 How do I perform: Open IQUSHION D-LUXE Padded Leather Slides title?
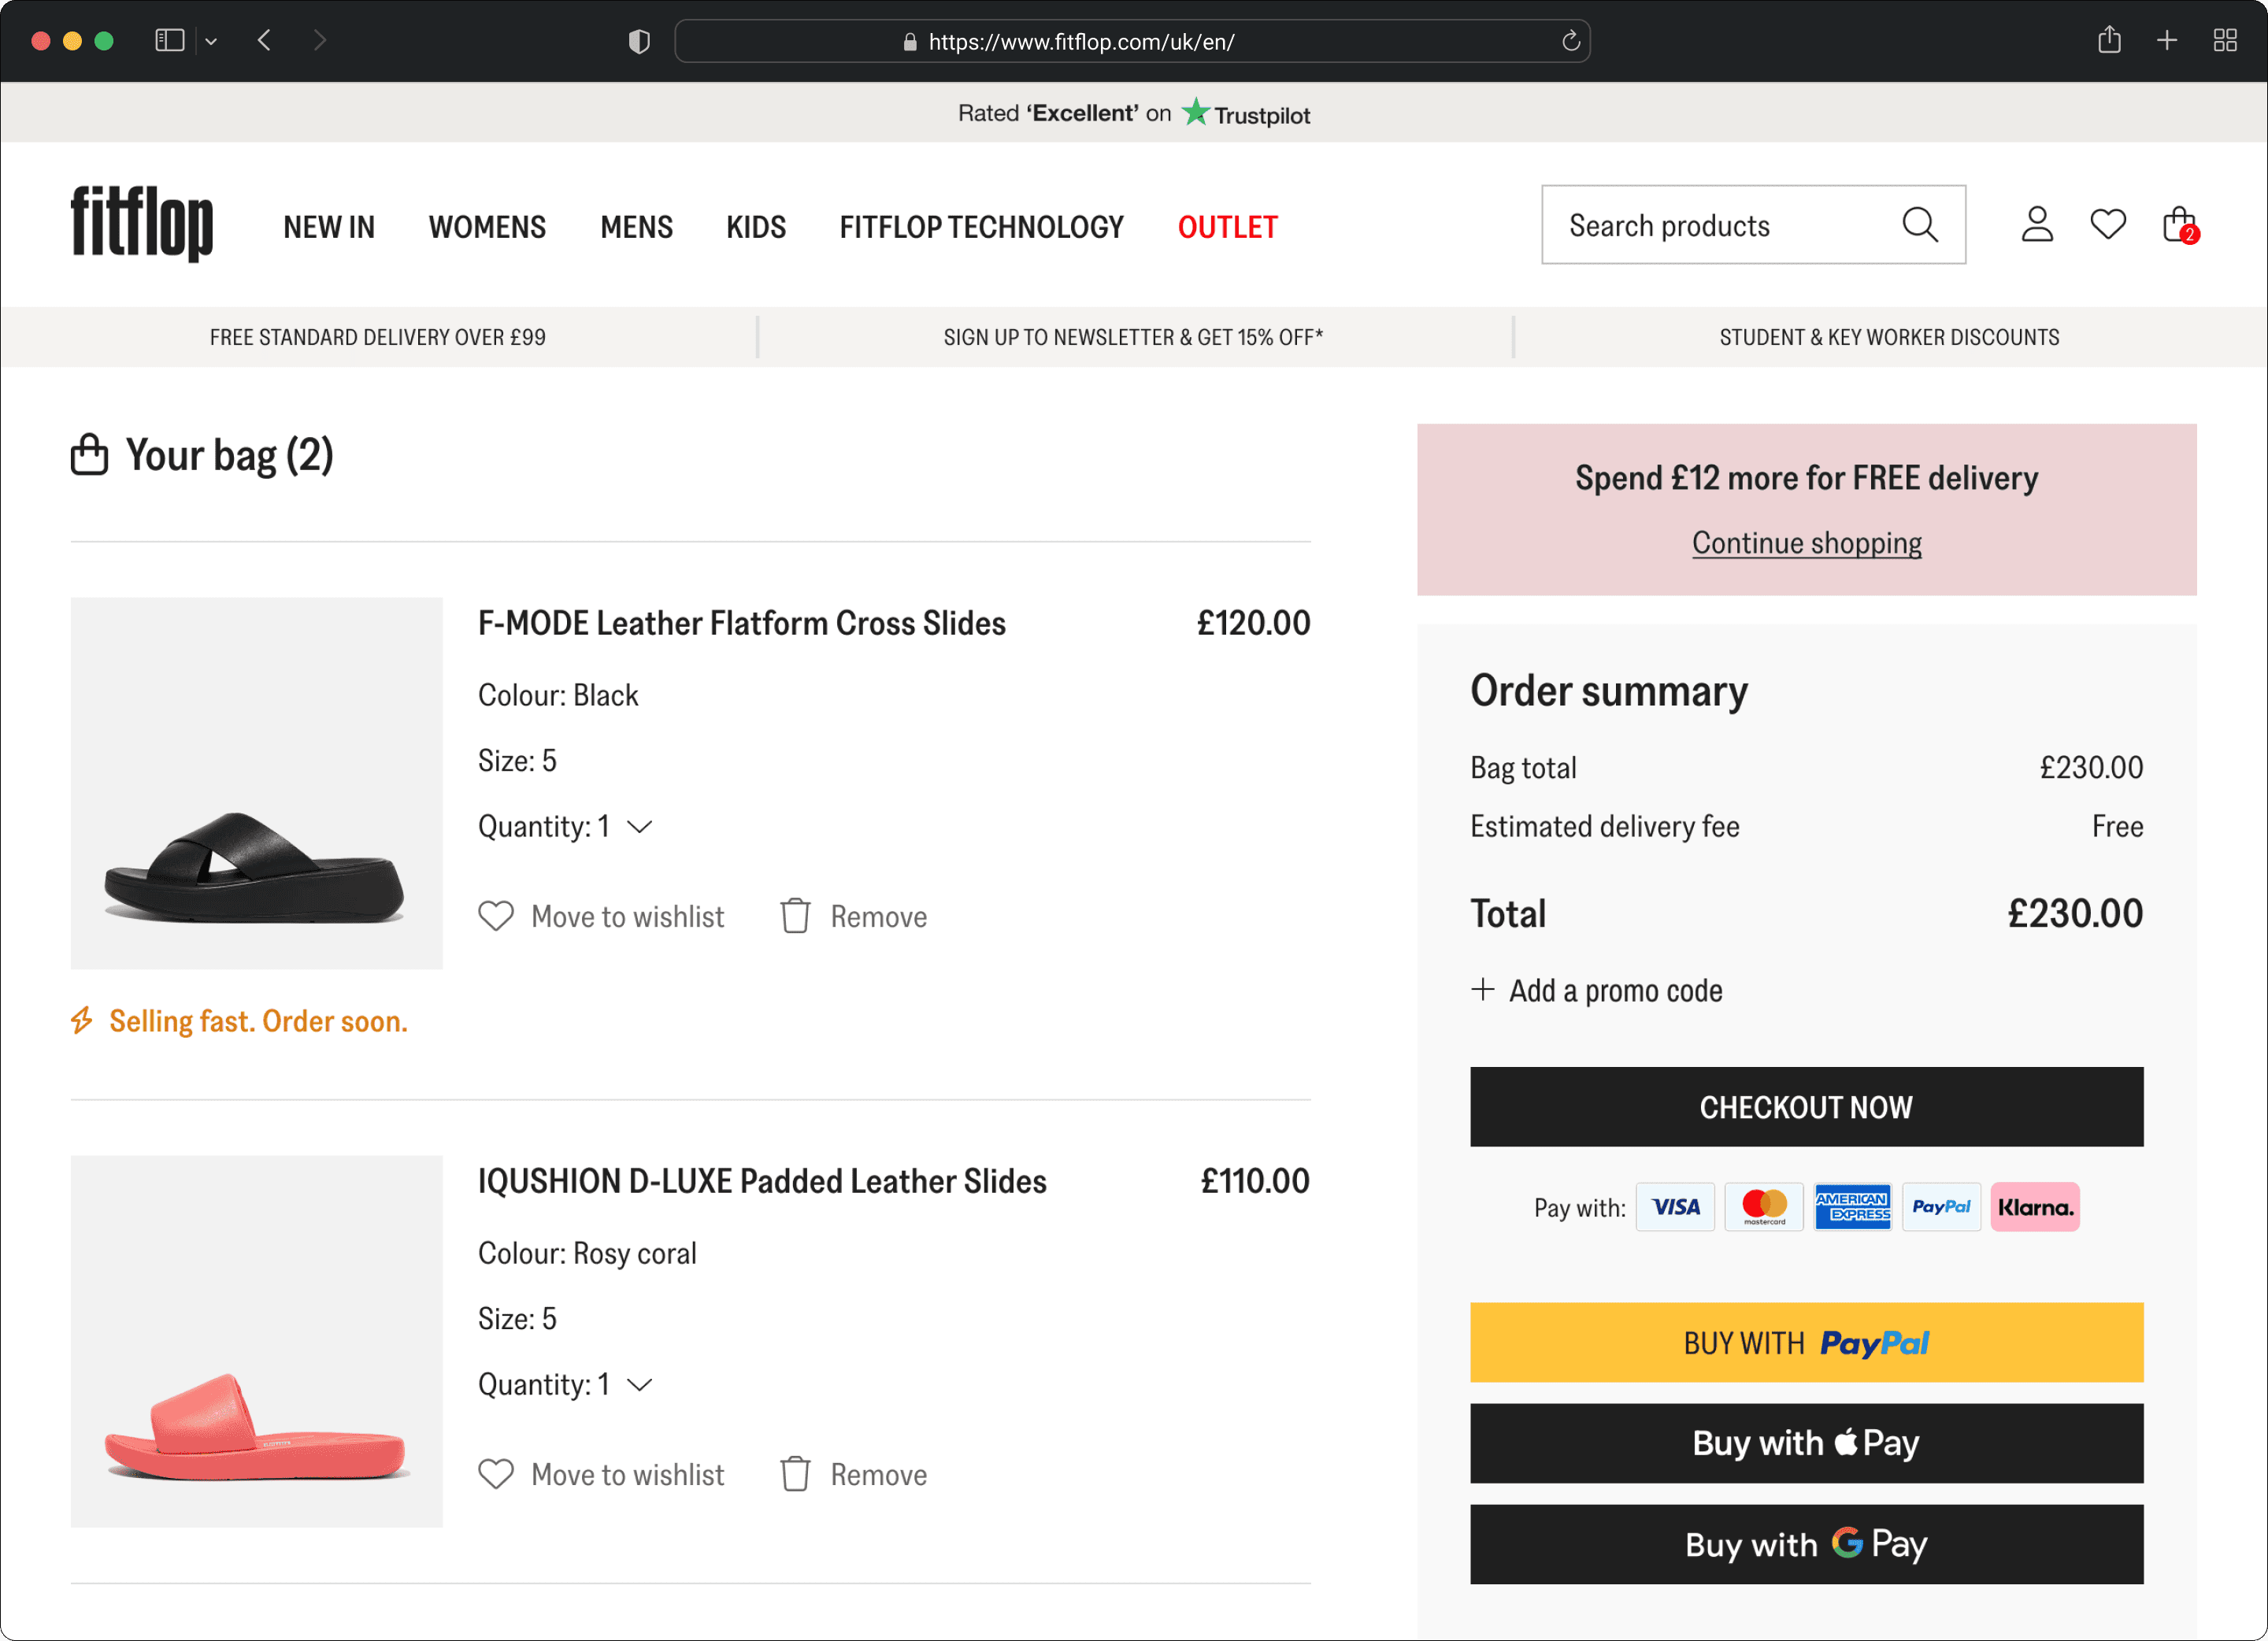762,1181
